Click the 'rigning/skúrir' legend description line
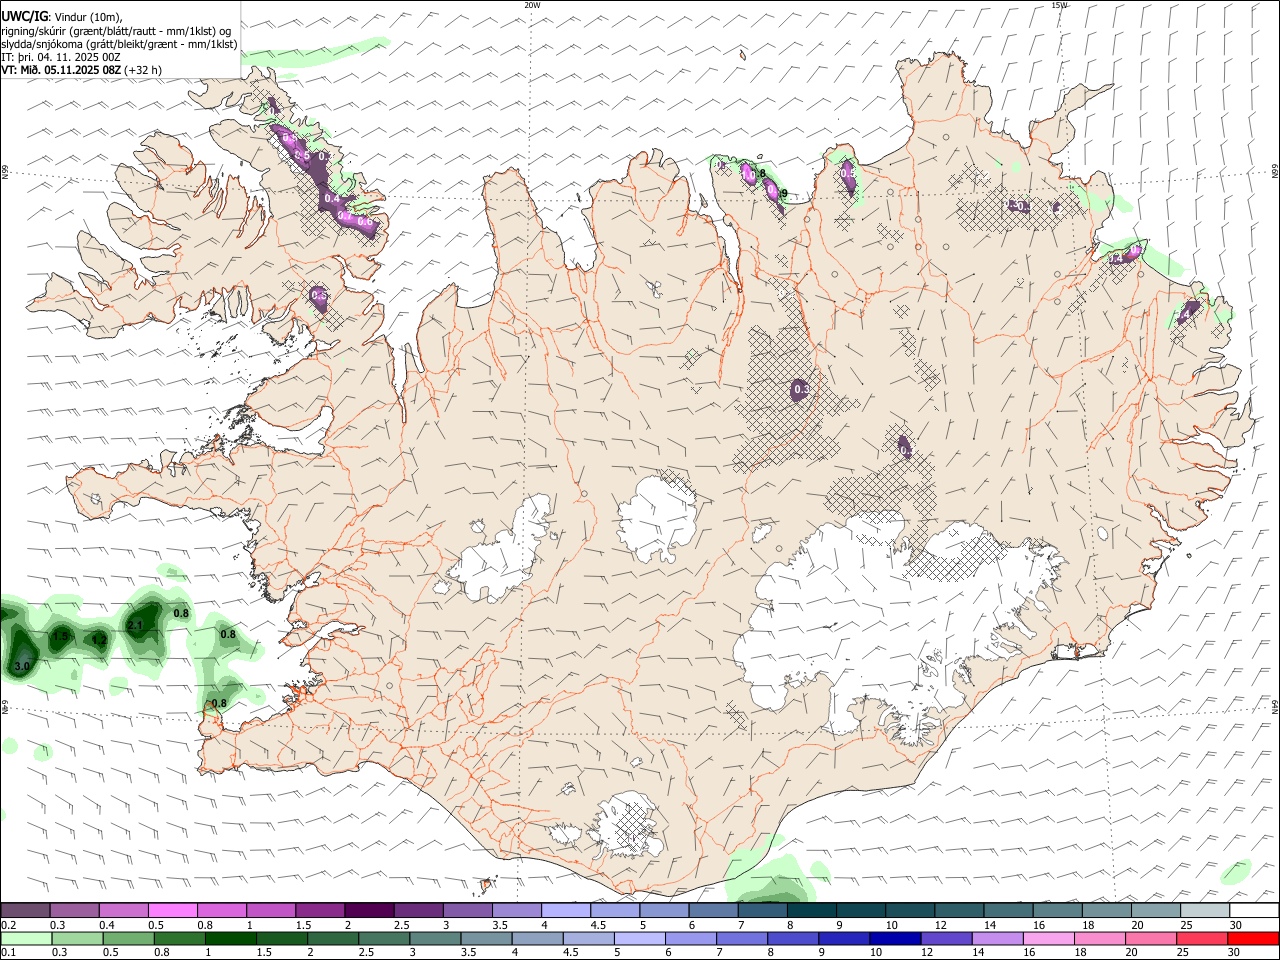 point(116,31)
